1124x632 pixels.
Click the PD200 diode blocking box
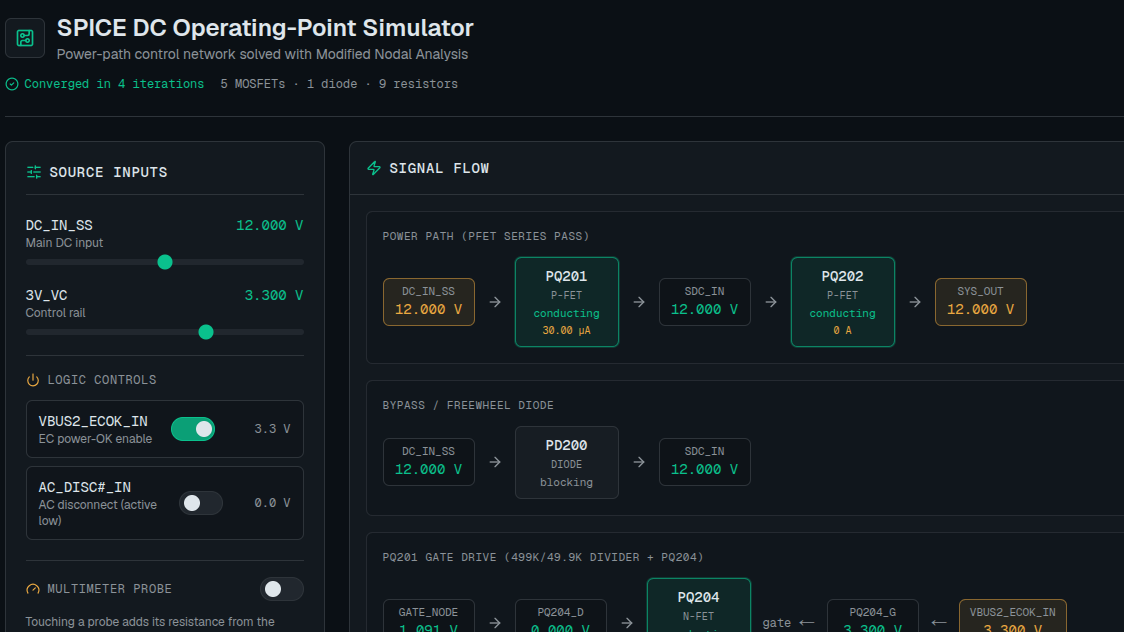pyautogui.click(x=566, y=463)
